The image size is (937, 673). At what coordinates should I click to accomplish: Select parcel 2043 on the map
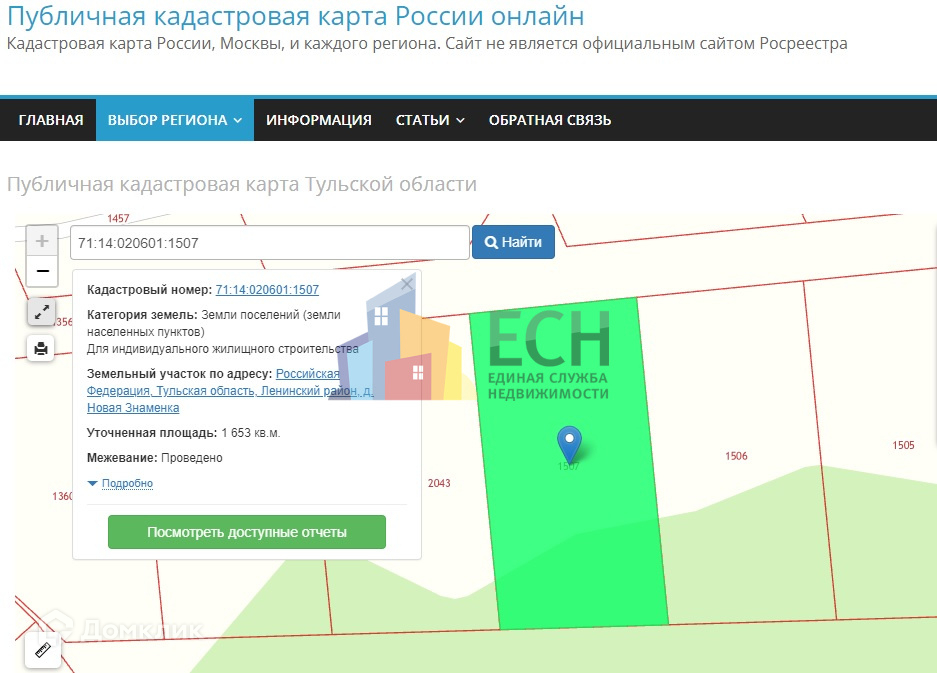click(x=439, y=483)
